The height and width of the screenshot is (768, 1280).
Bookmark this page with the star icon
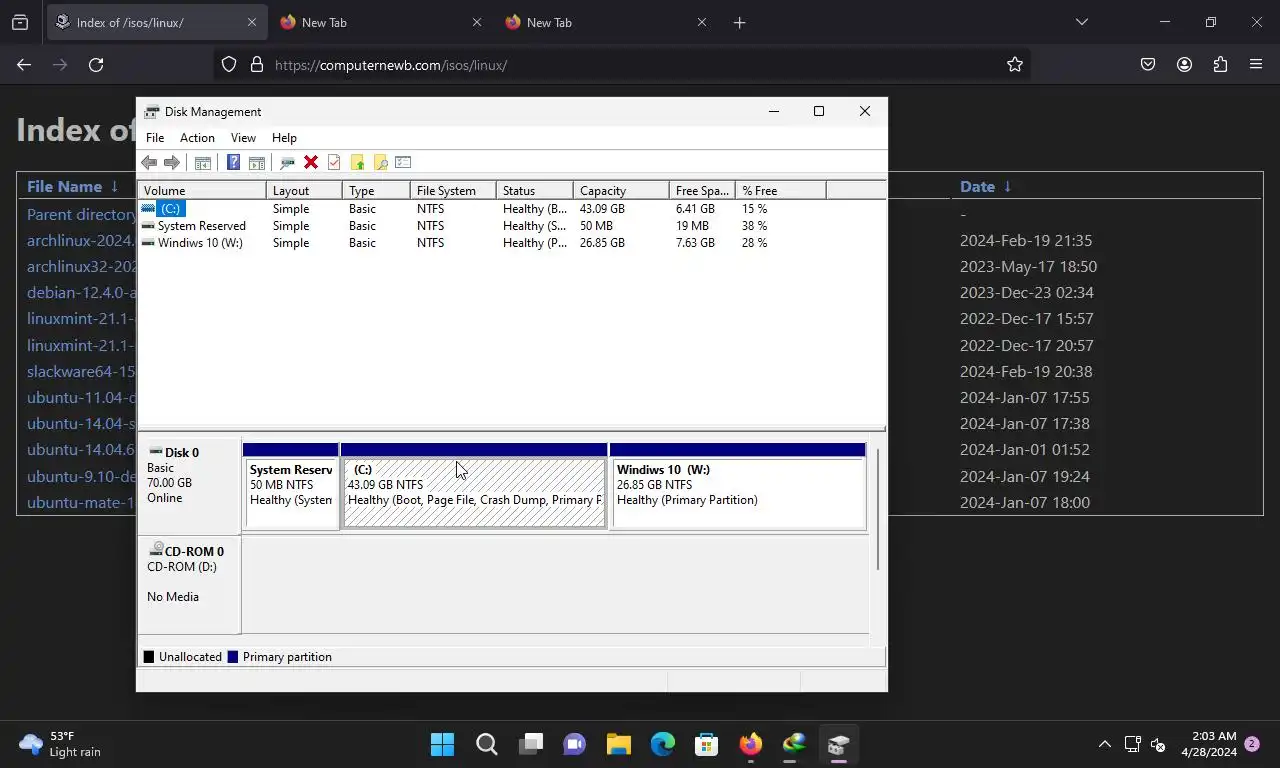(x=1015, y=65)
